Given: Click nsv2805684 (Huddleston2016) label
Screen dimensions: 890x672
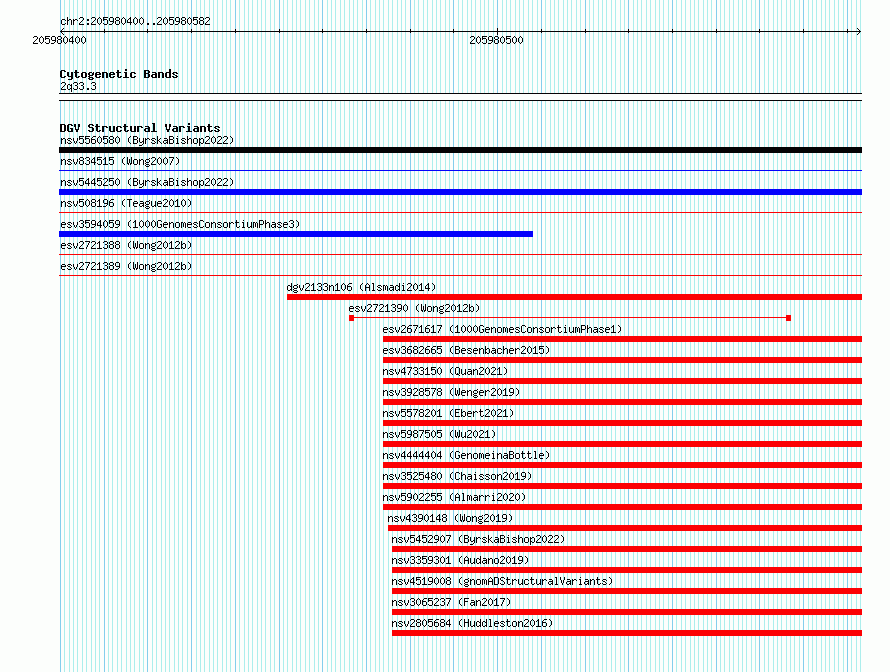Looking at the screenshot, I should [x=472, y=623].
